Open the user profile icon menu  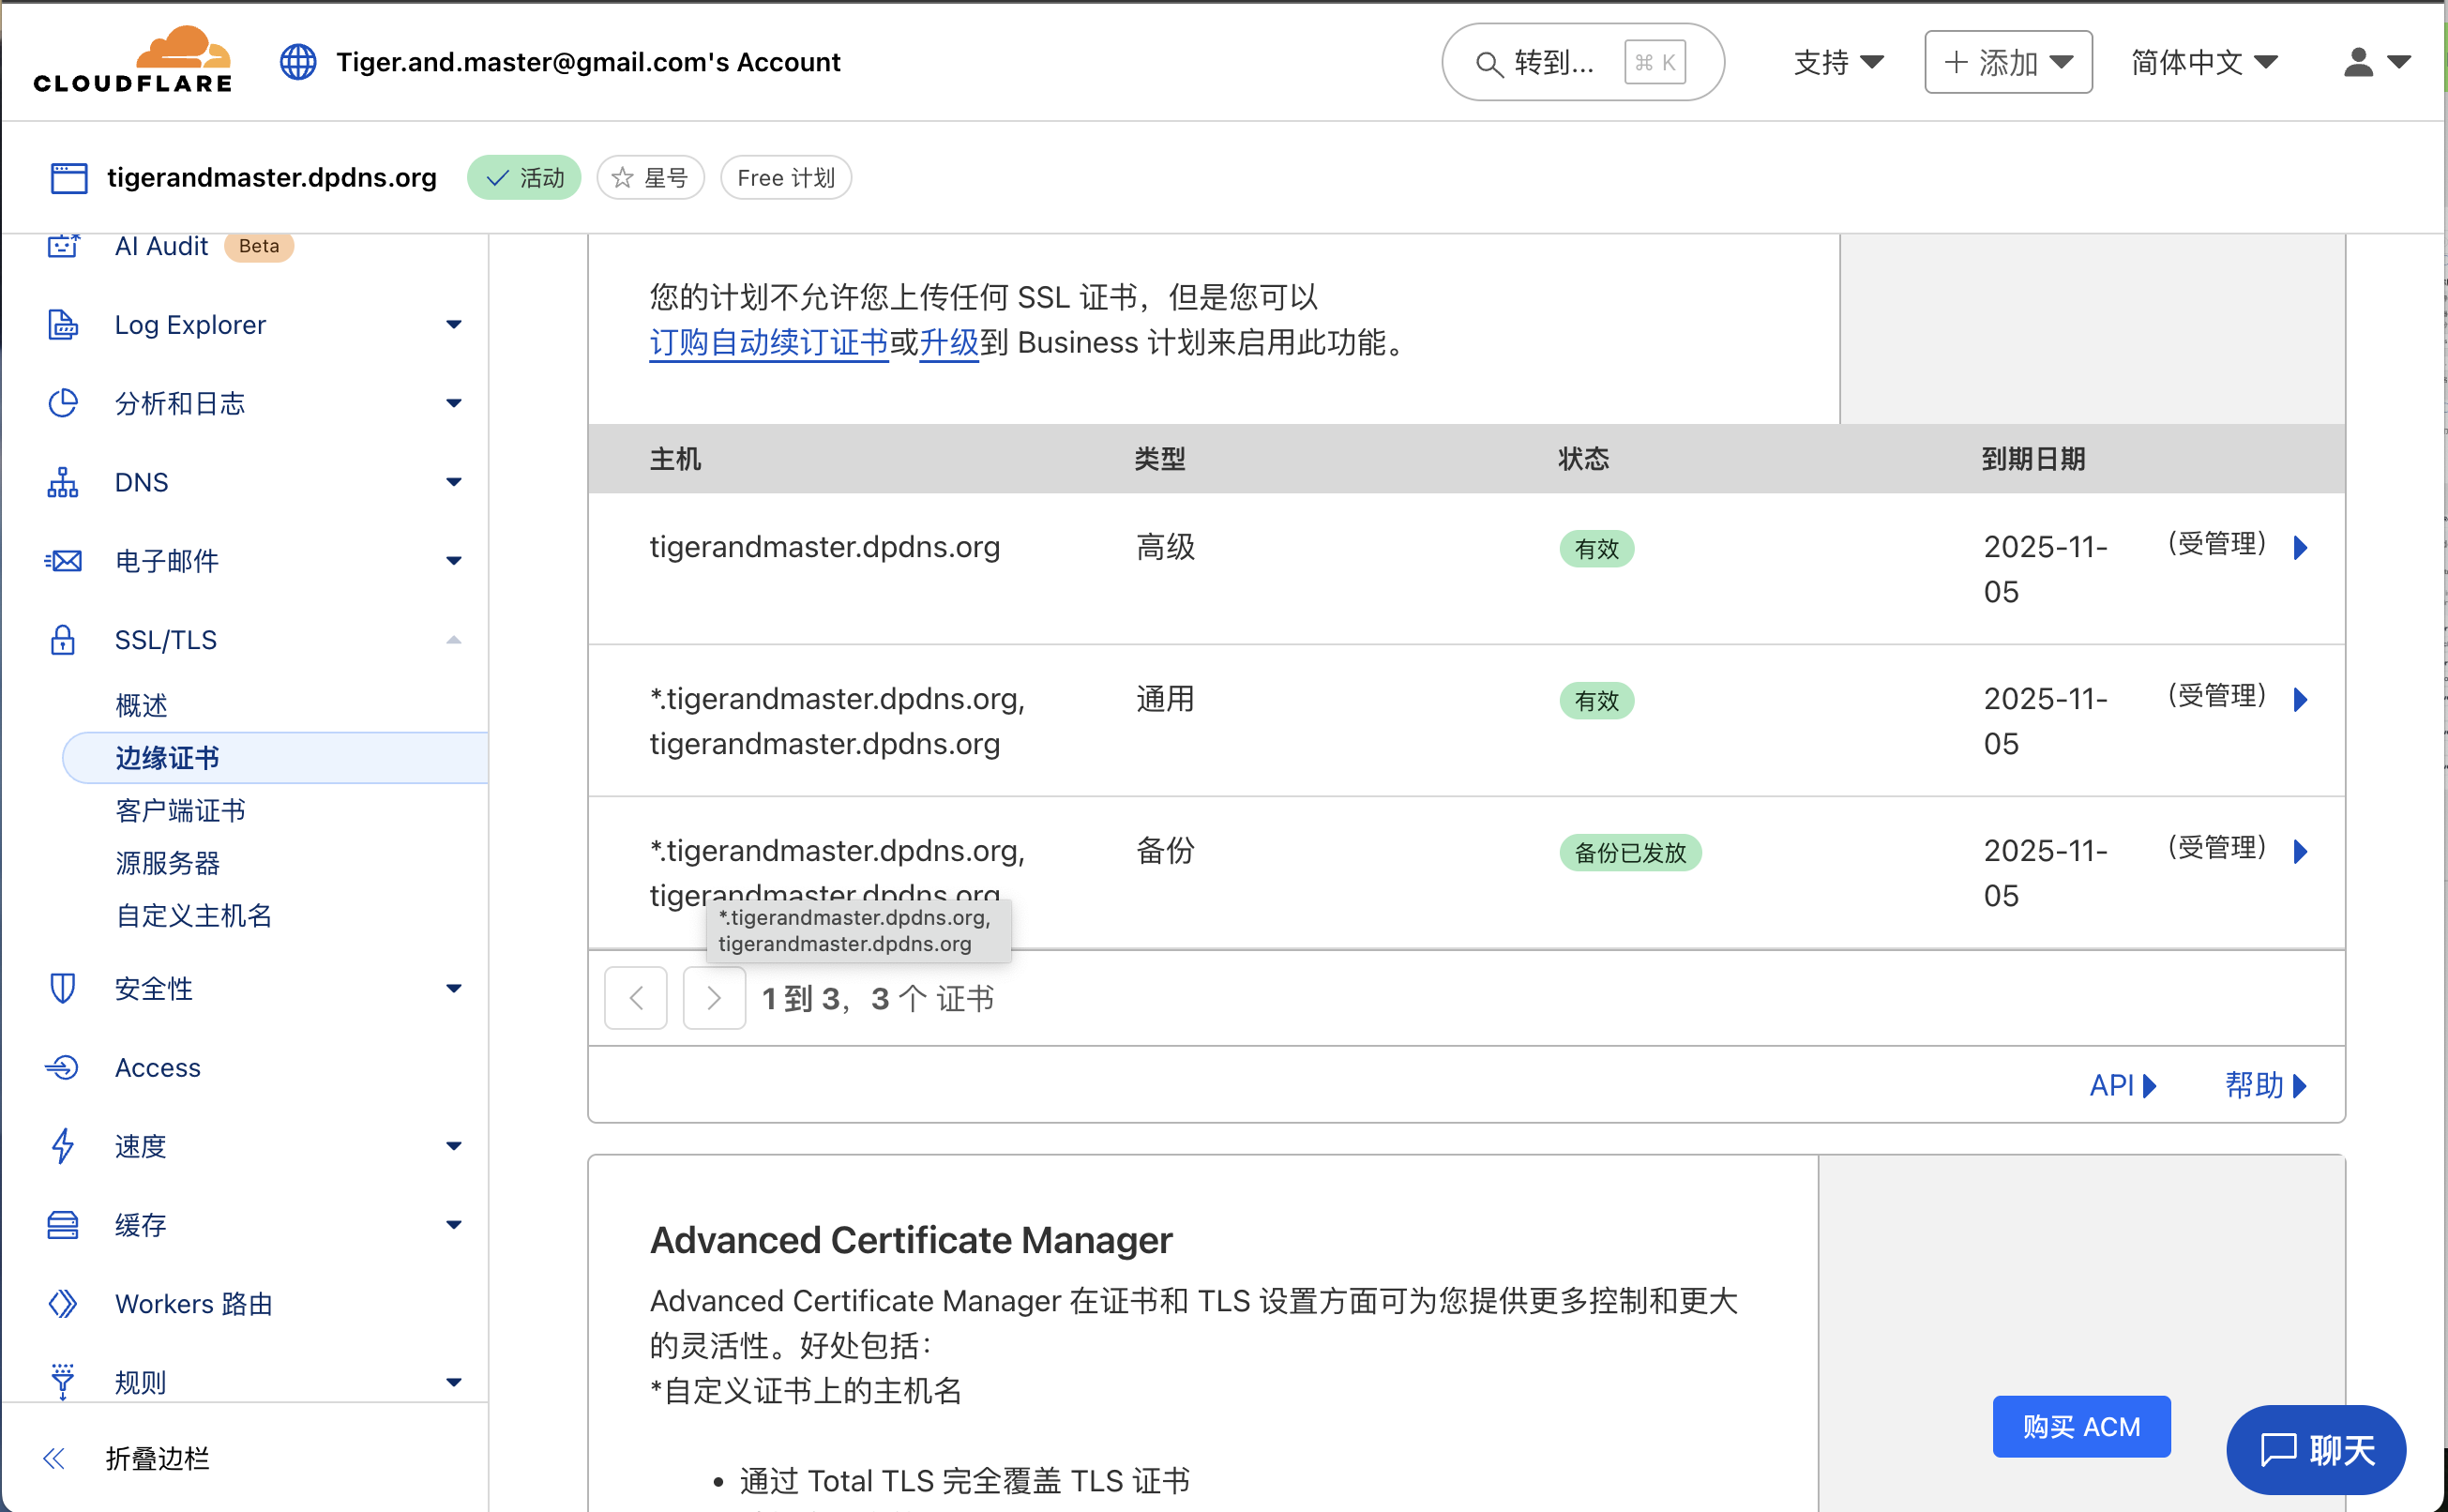click(2376, 62)
